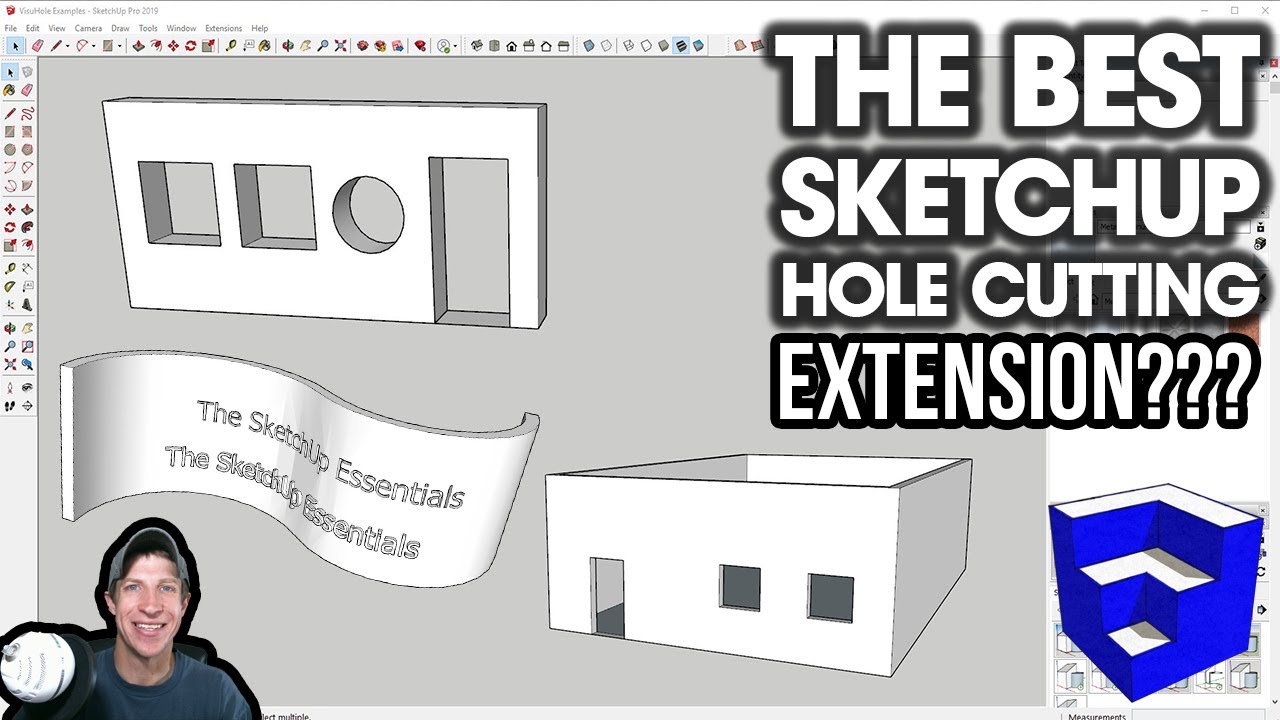Image resolution: width=1280 pixels, height=720 pixels.
Task: Open the Window menu
Action: point(181,28)
